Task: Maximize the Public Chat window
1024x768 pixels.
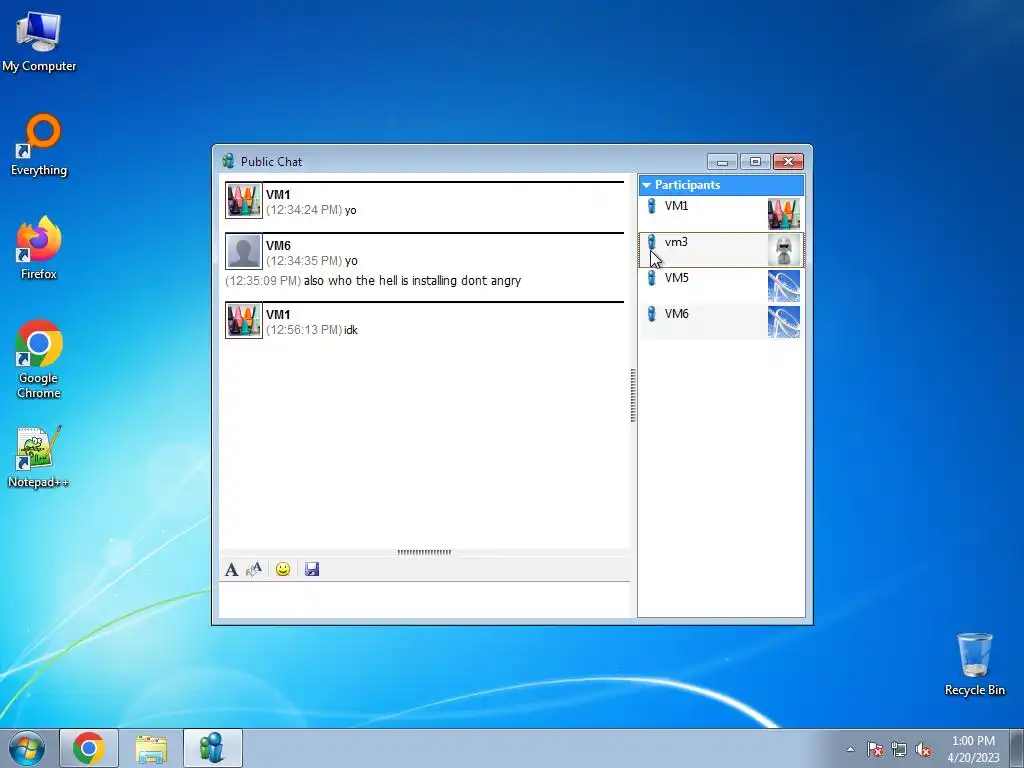Action: [755, 161]
